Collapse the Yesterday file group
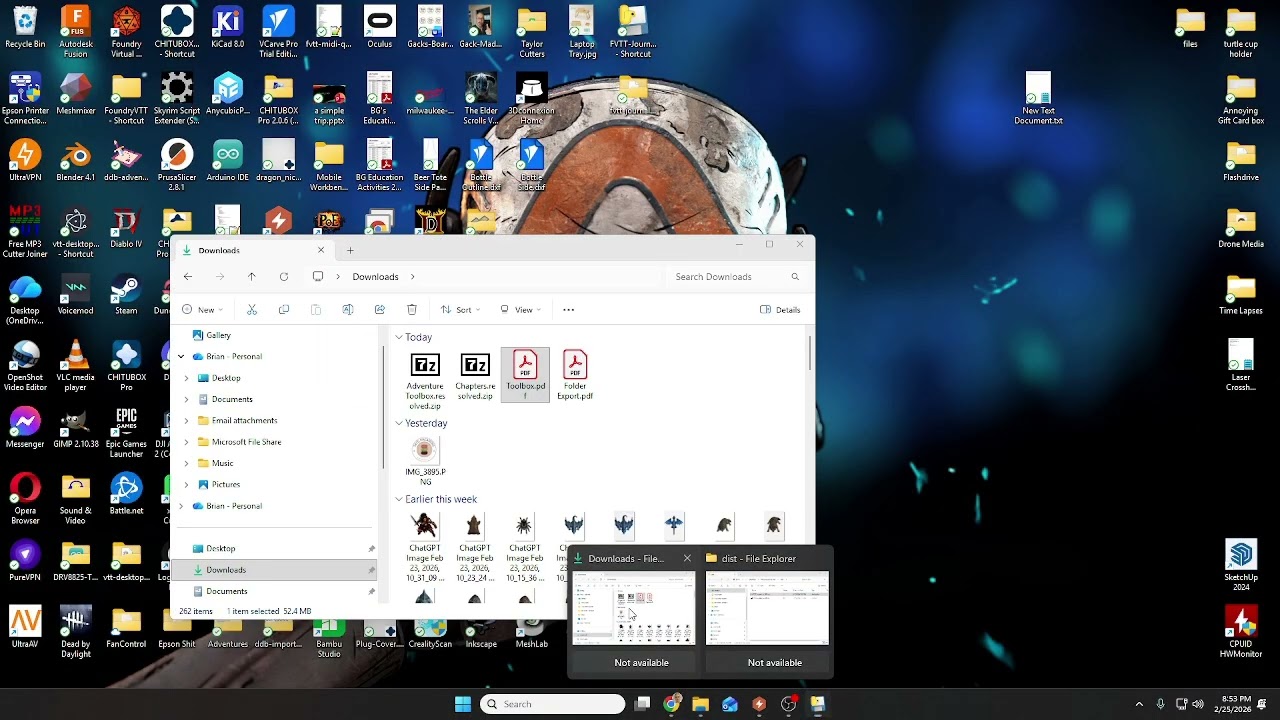 point(399,424)
